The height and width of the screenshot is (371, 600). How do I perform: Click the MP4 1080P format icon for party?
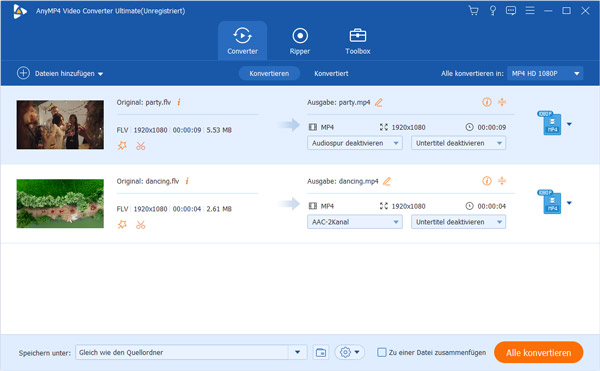point(549,123)
